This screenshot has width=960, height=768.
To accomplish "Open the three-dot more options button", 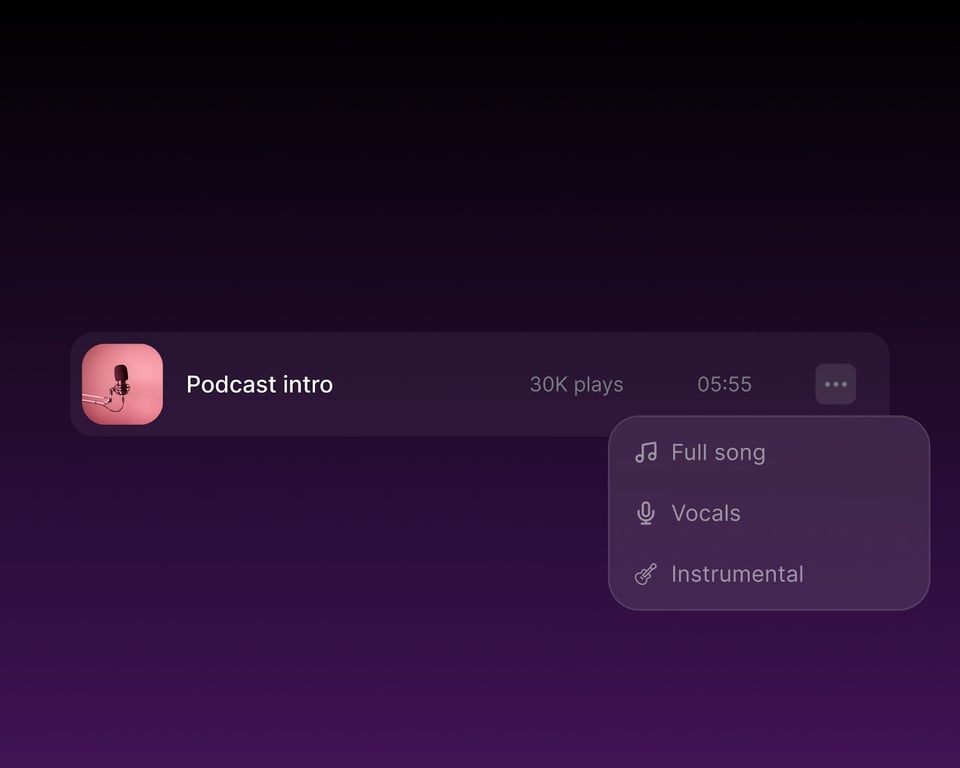I will point(835,384).
